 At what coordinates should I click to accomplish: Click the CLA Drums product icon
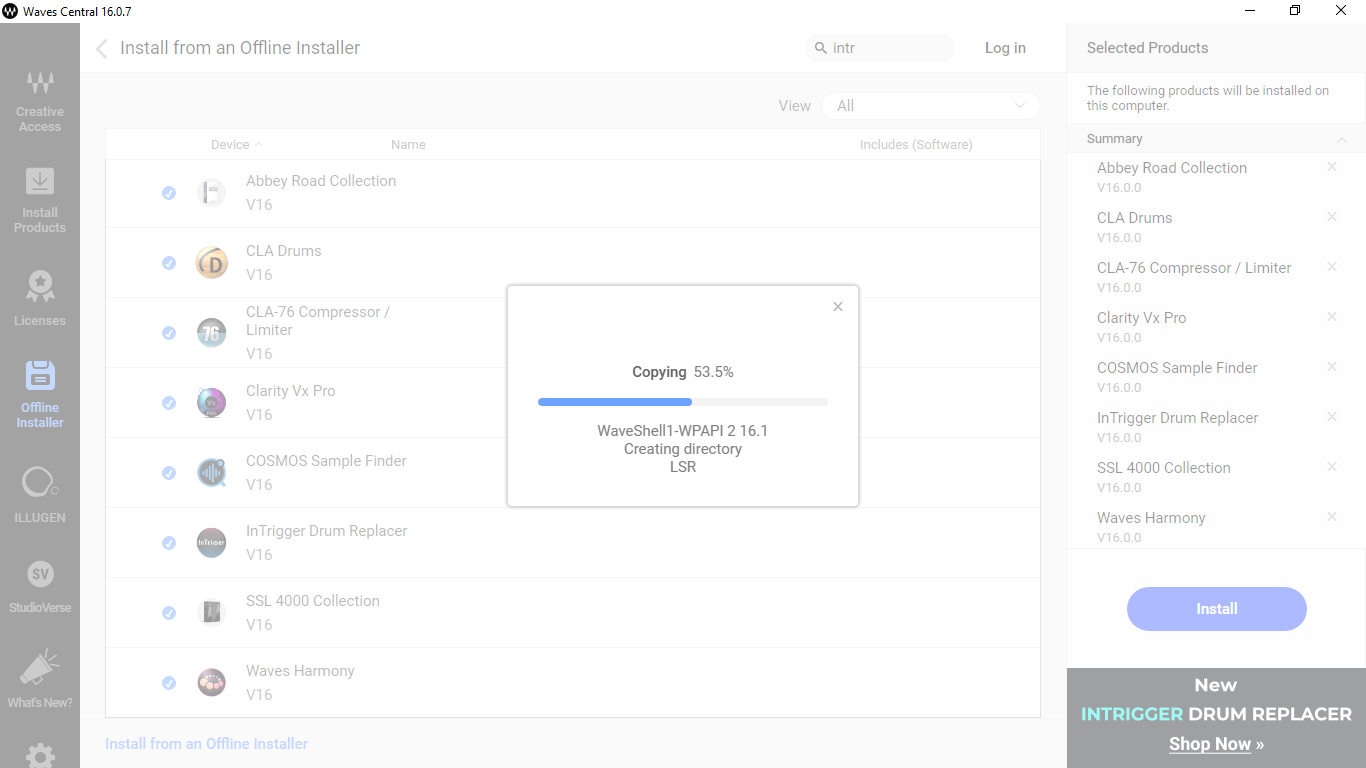pos(211,263)
